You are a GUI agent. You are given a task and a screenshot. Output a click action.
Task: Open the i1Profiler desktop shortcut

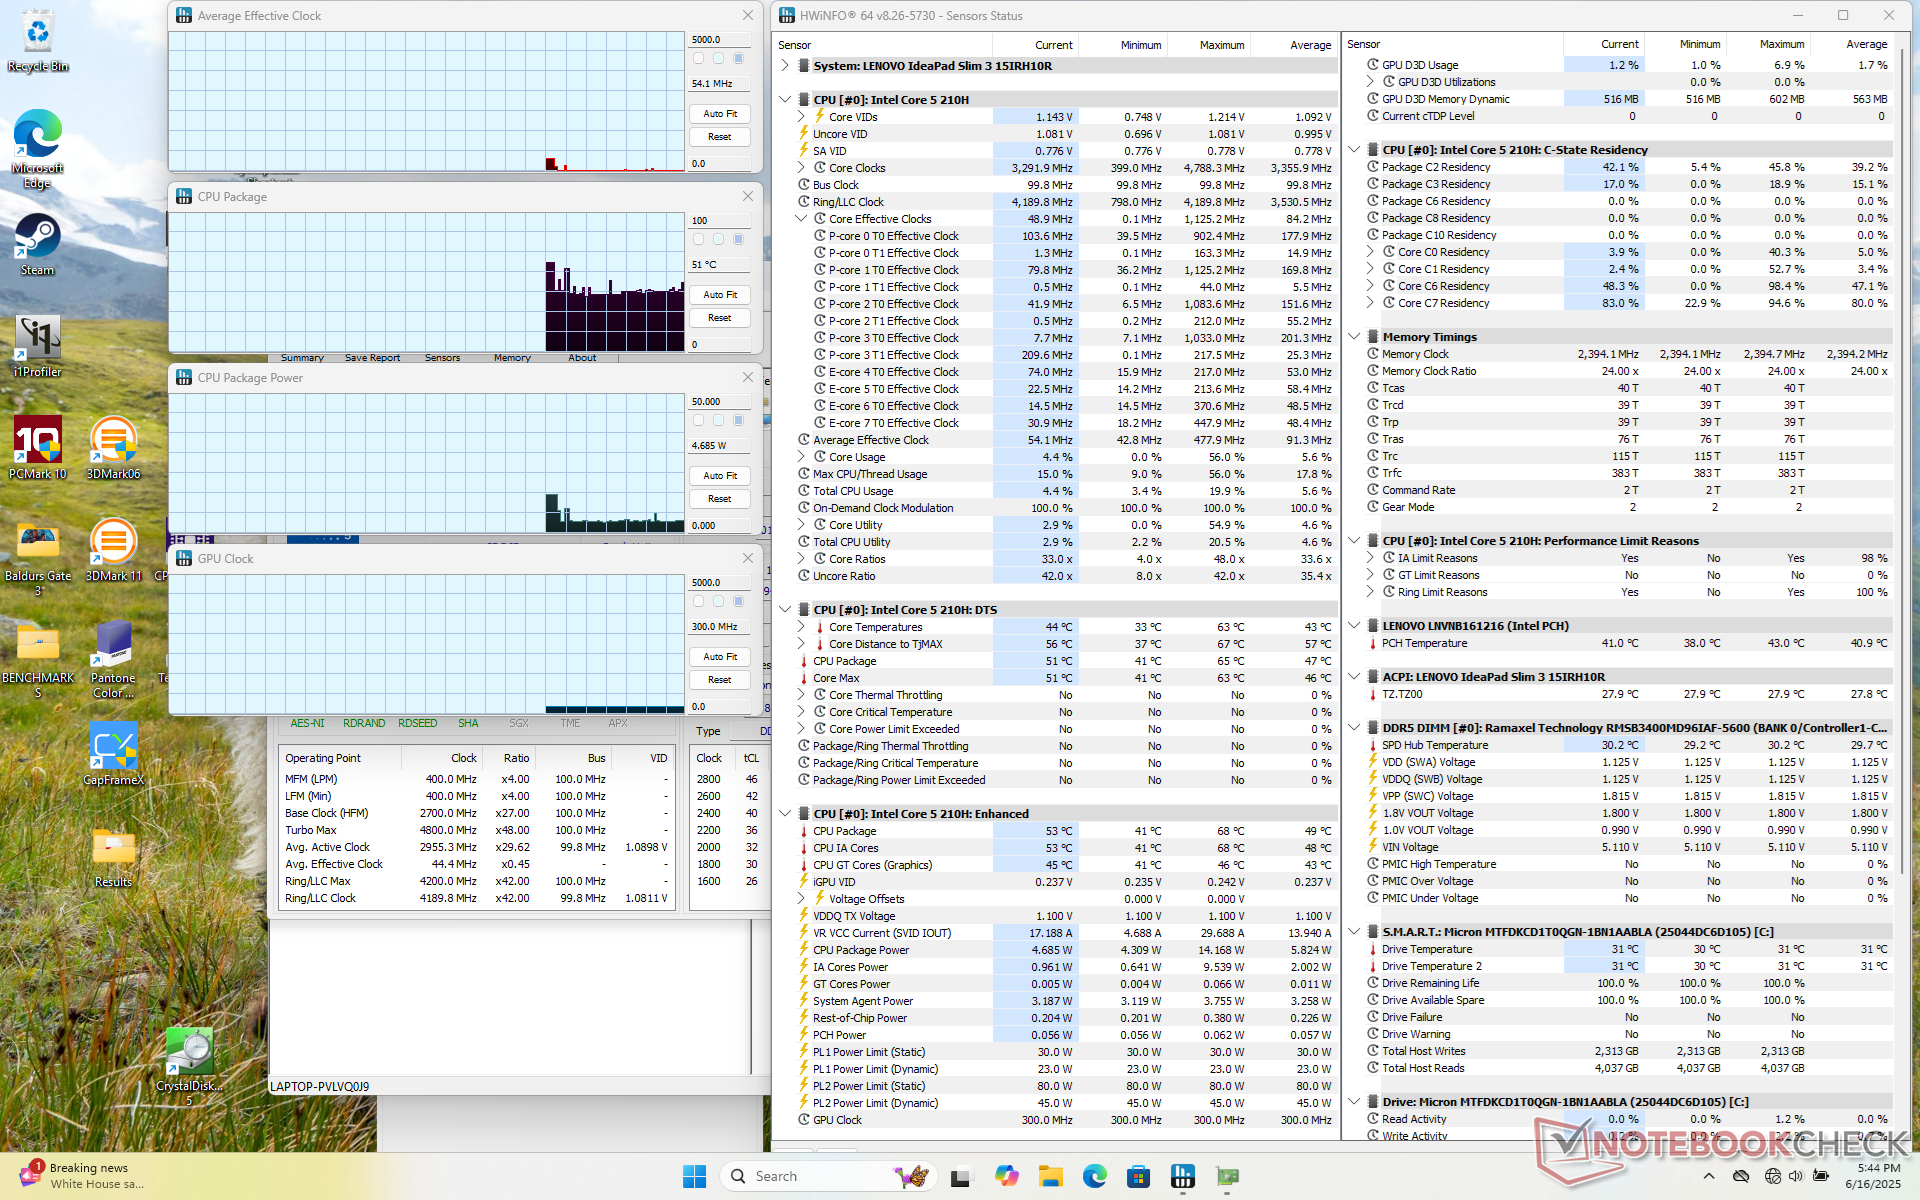click(38, 339)
